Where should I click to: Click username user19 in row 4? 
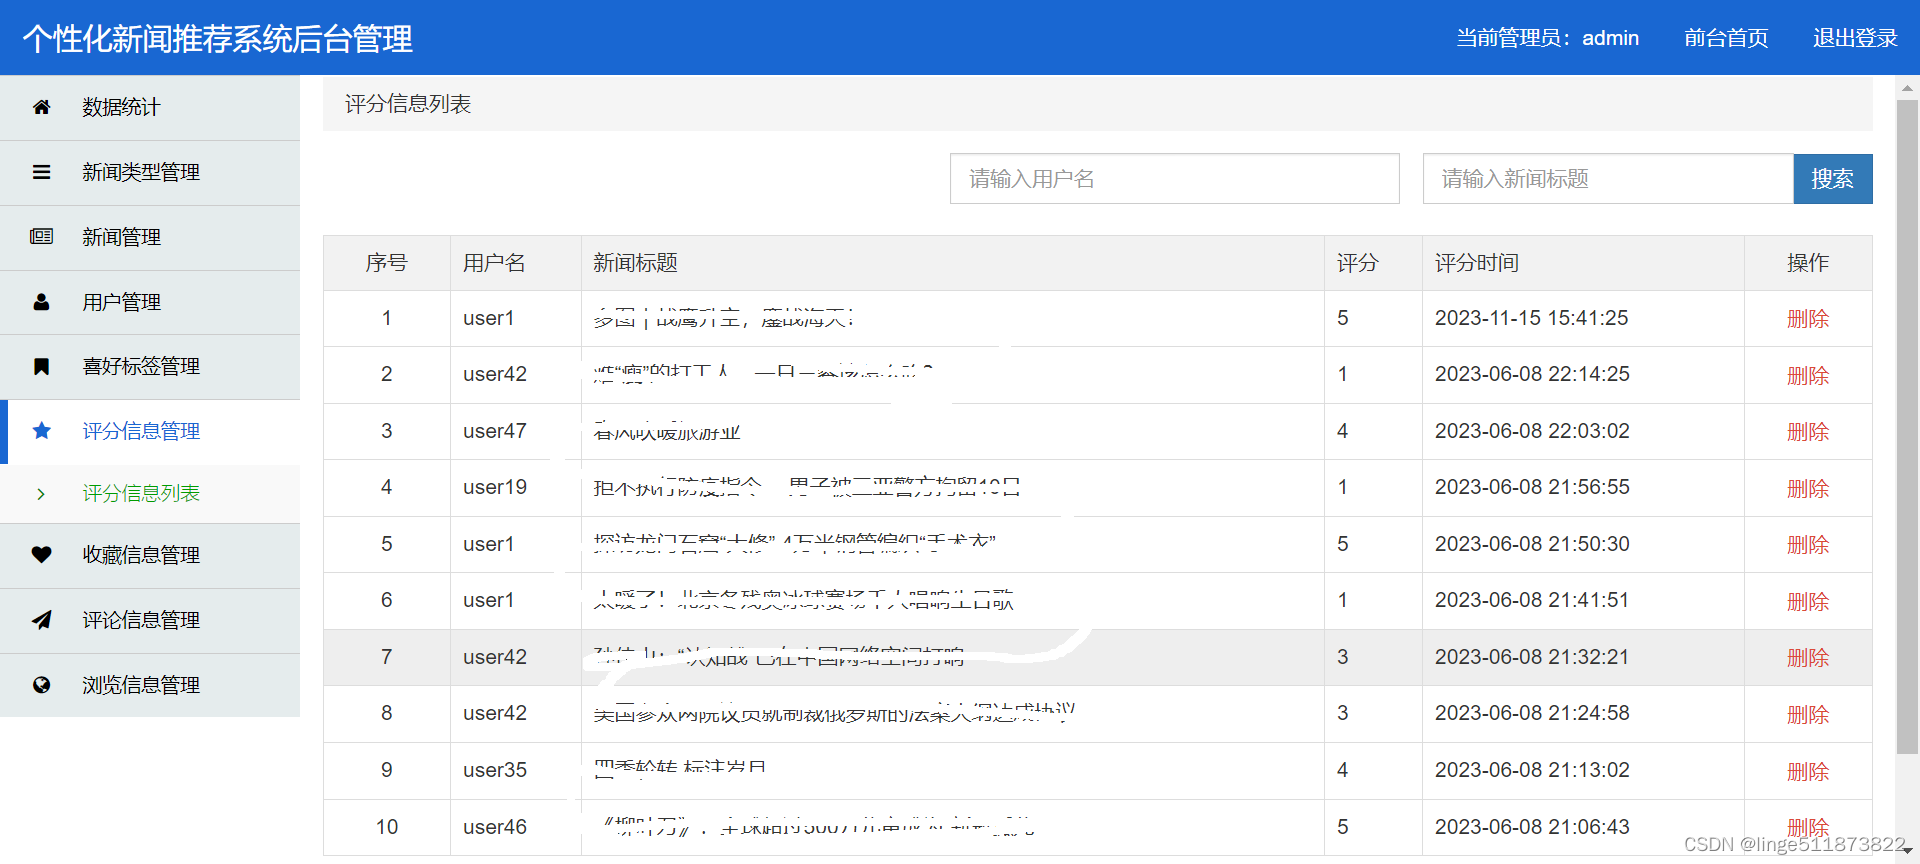(x=494, y=487)
